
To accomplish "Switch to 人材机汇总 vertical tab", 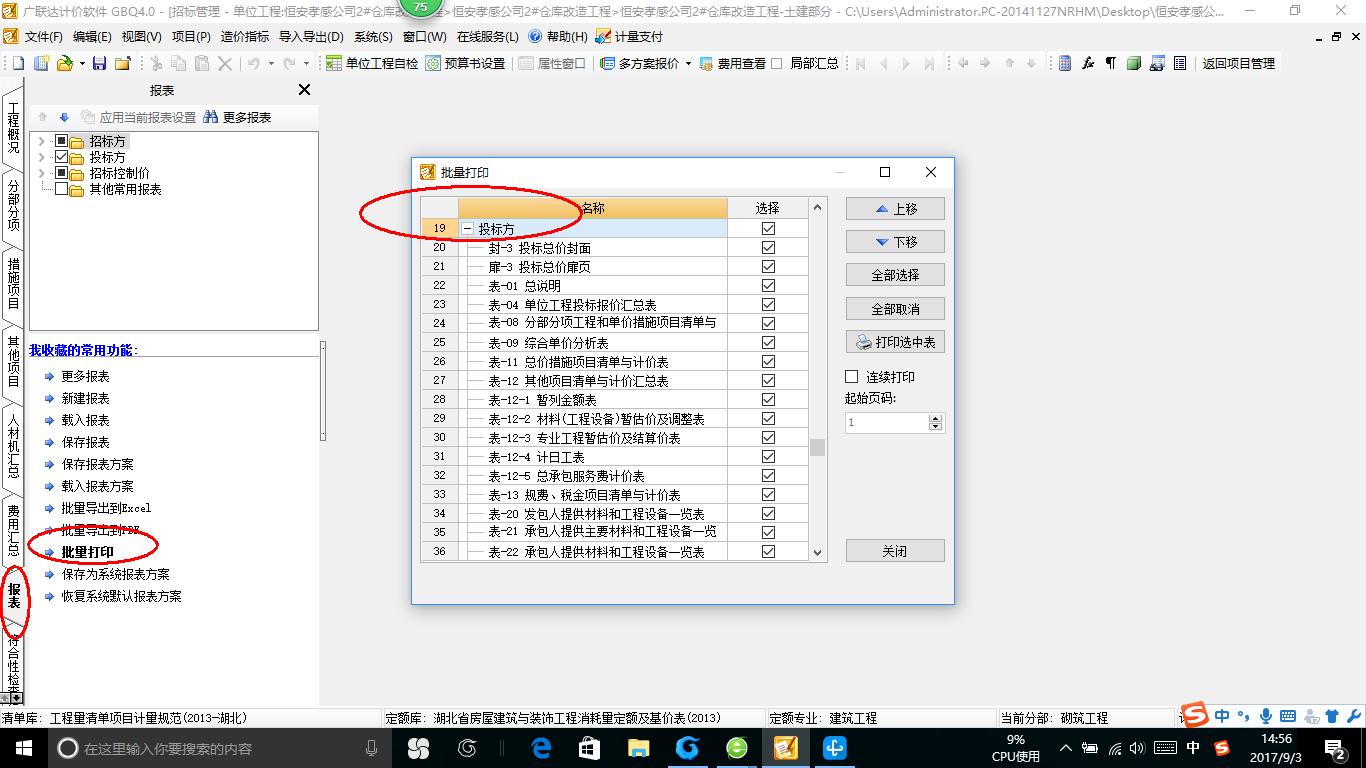I will (x=13, y=447).
